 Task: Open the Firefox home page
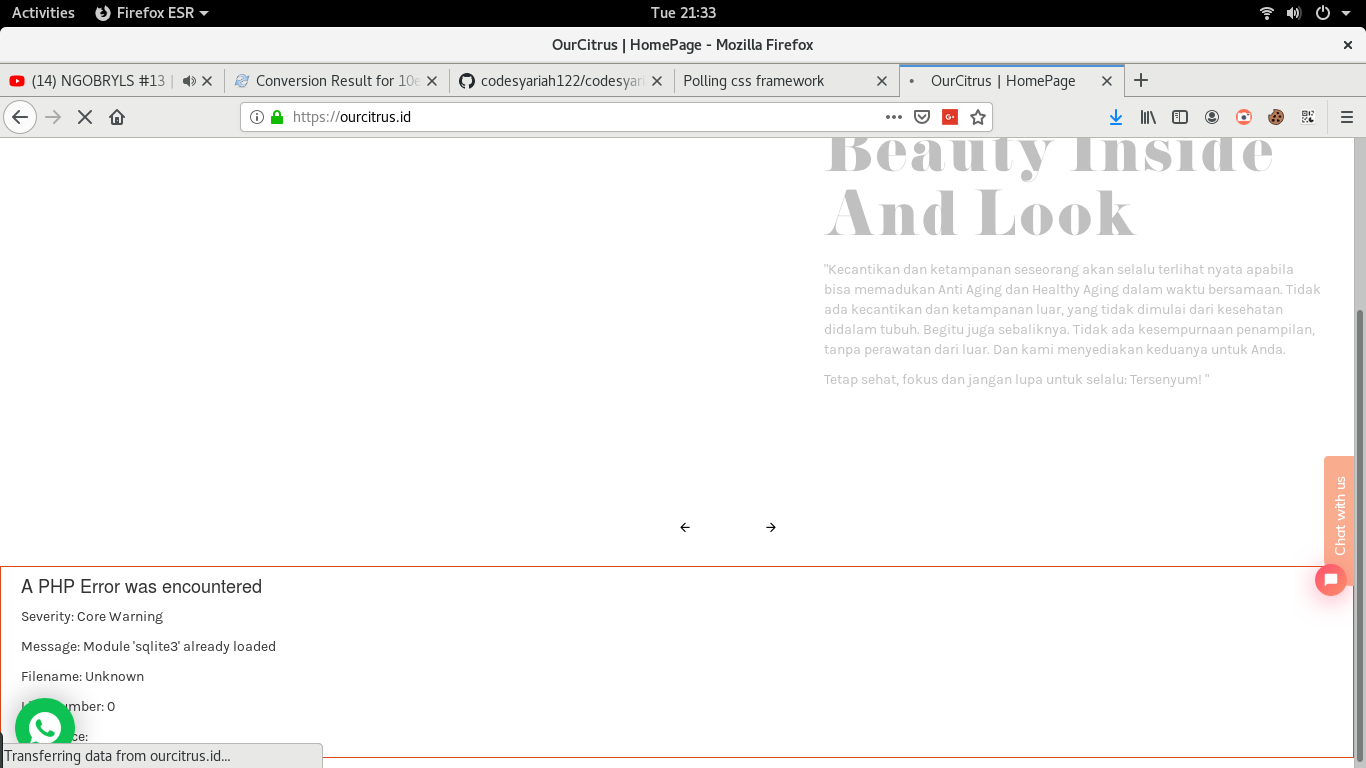tap(117, 117)
